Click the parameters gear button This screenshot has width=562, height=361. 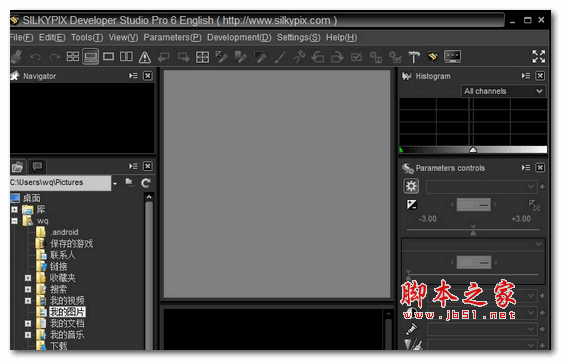coord(411,186)
